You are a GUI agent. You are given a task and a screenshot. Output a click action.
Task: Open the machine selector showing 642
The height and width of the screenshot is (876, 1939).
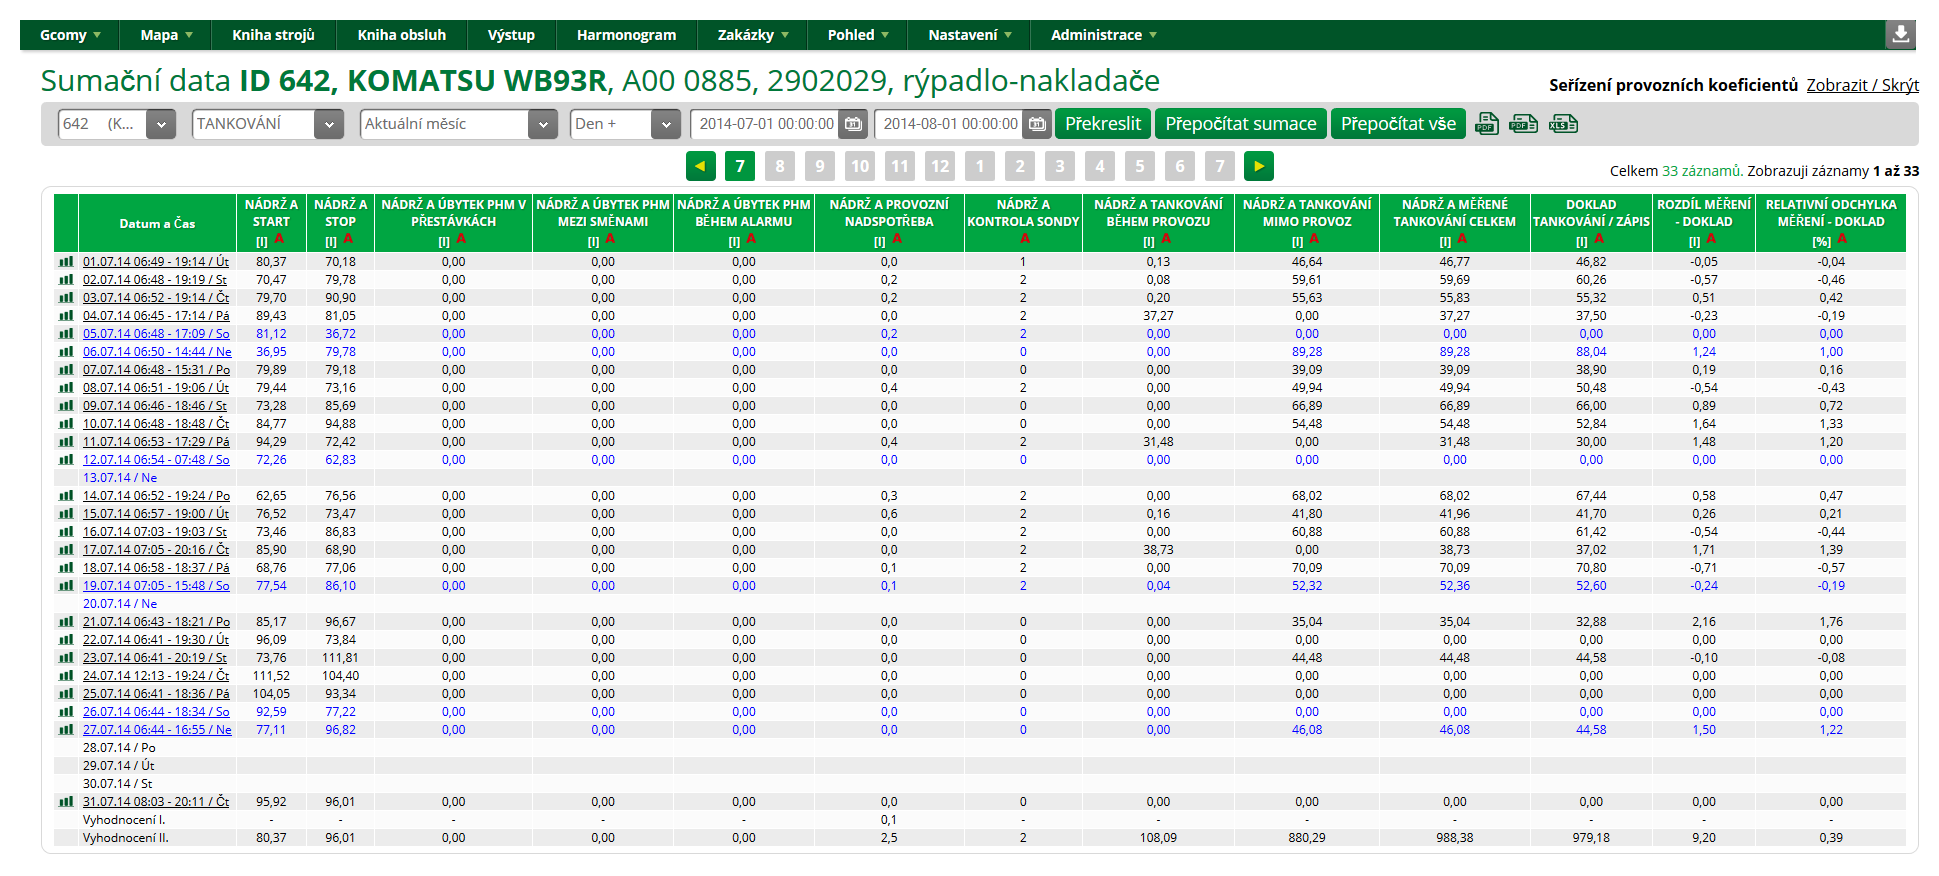[117, 124]
